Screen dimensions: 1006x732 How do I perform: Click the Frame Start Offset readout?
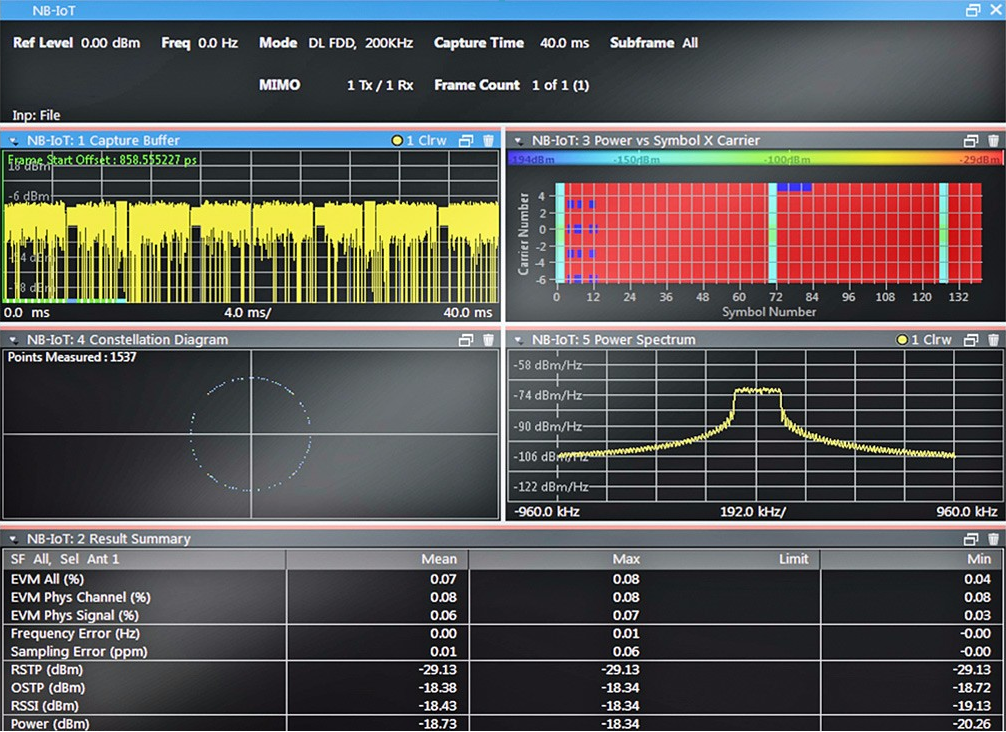tap(103, 160)
